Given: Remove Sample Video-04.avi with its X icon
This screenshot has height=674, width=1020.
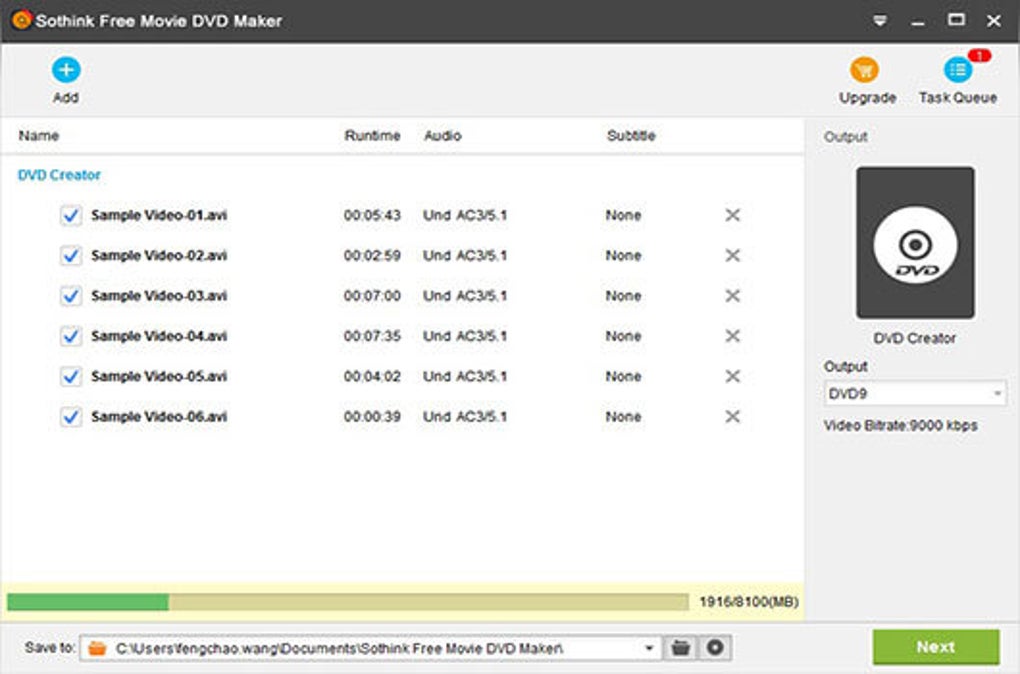Looking at the screenshot, I should pyautogui.click(x=732, y=336).
